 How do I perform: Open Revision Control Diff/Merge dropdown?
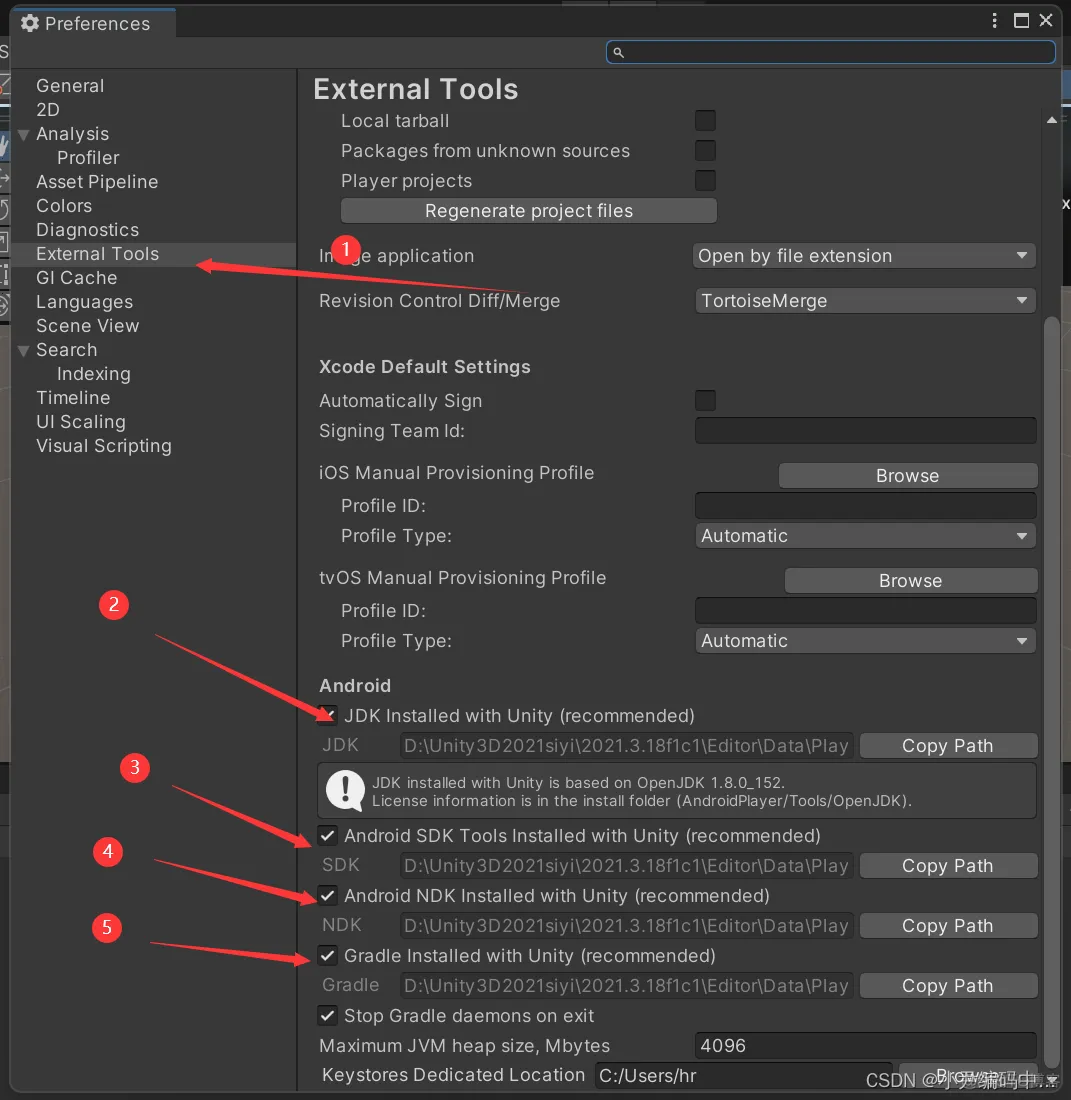865,300
